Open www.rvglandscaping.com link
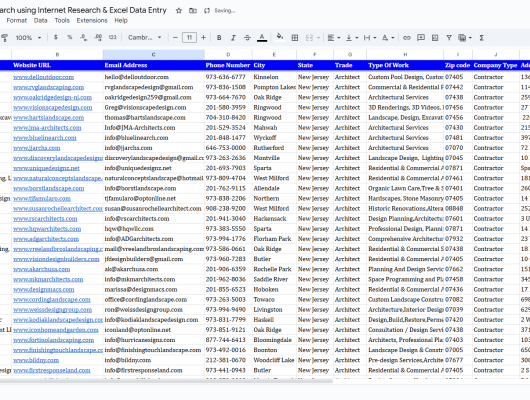Image resolution: width=530 pixels, height=400 pixels. 48,87
